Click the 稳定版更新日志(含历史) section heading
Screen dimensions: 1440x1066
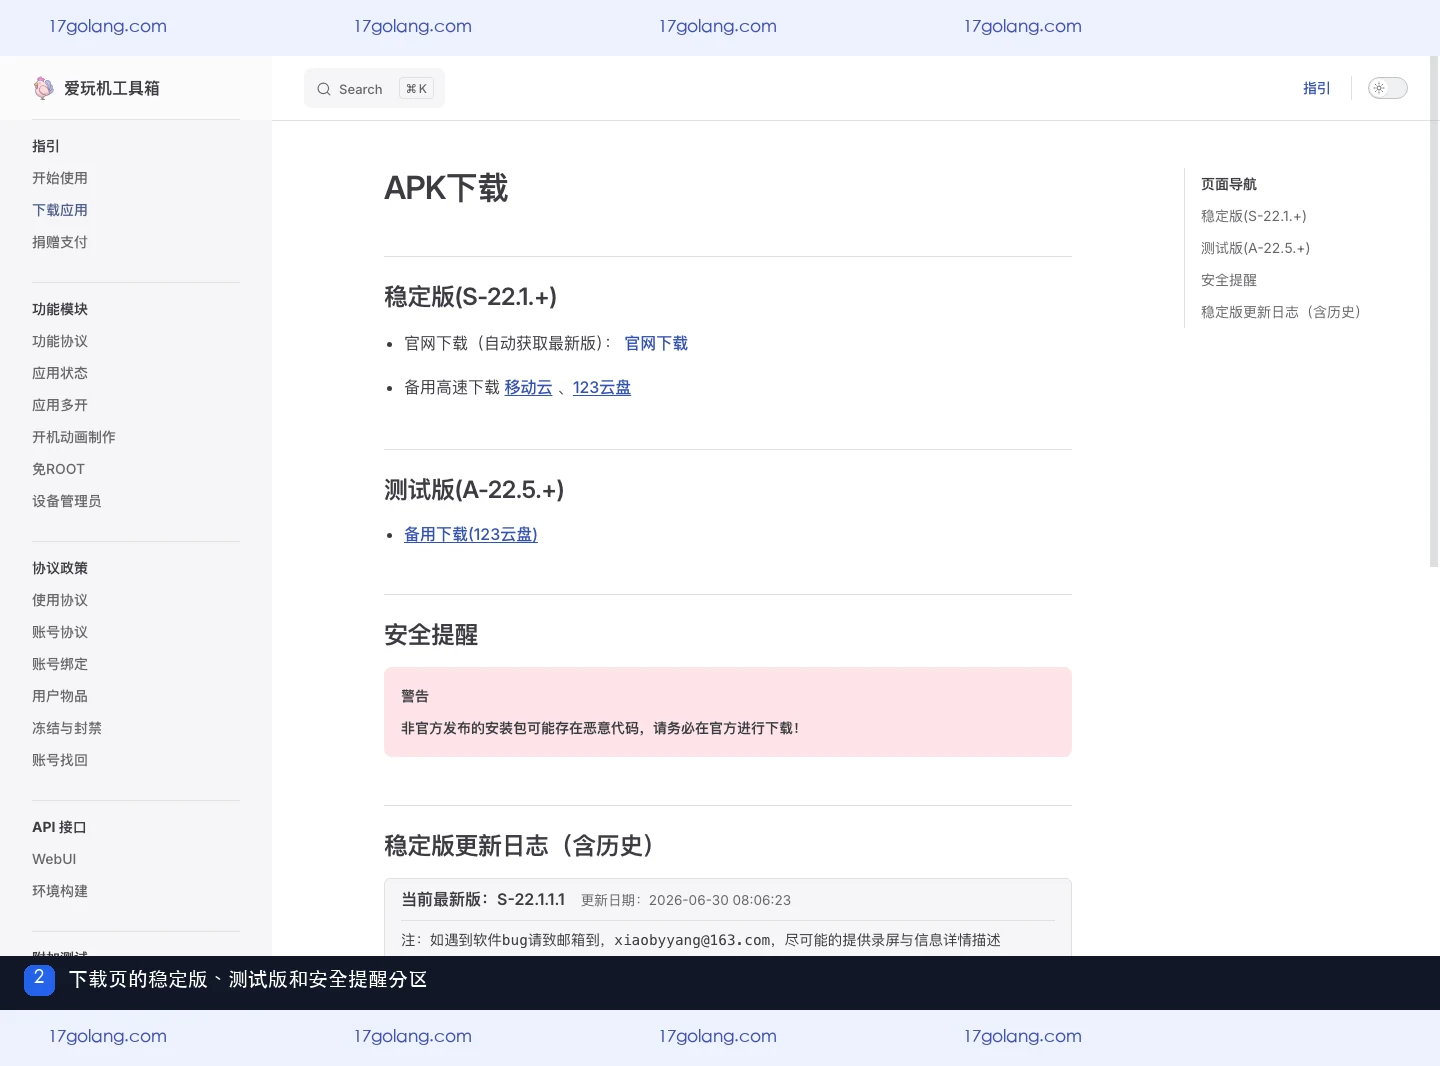click(x=519, y=845)
